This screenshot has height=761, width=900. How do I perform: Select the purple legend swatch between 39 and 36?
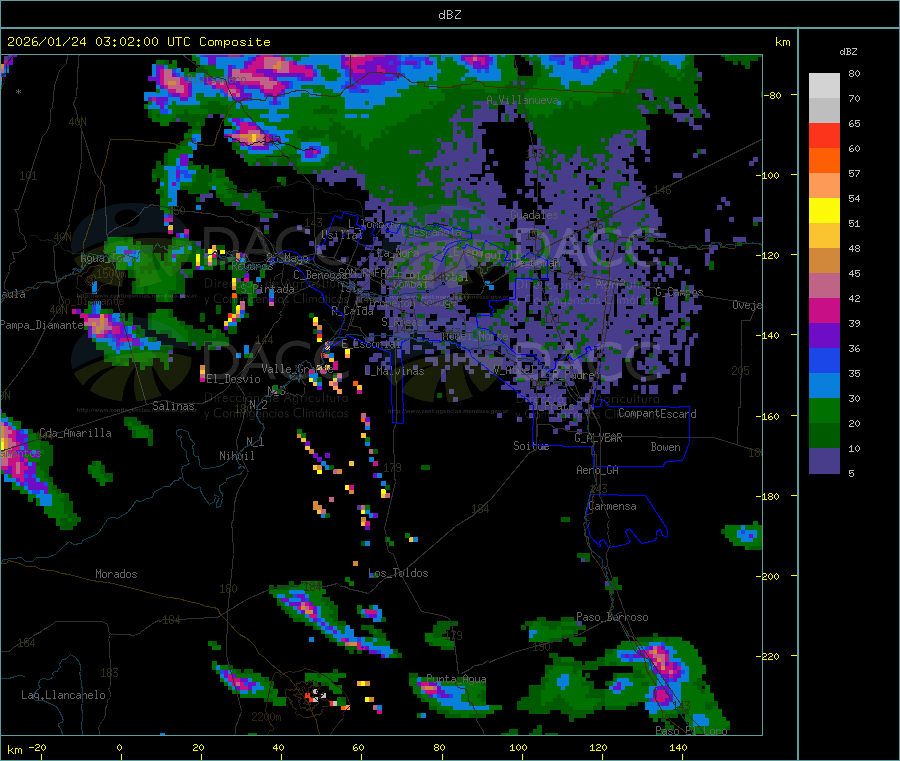824,336
